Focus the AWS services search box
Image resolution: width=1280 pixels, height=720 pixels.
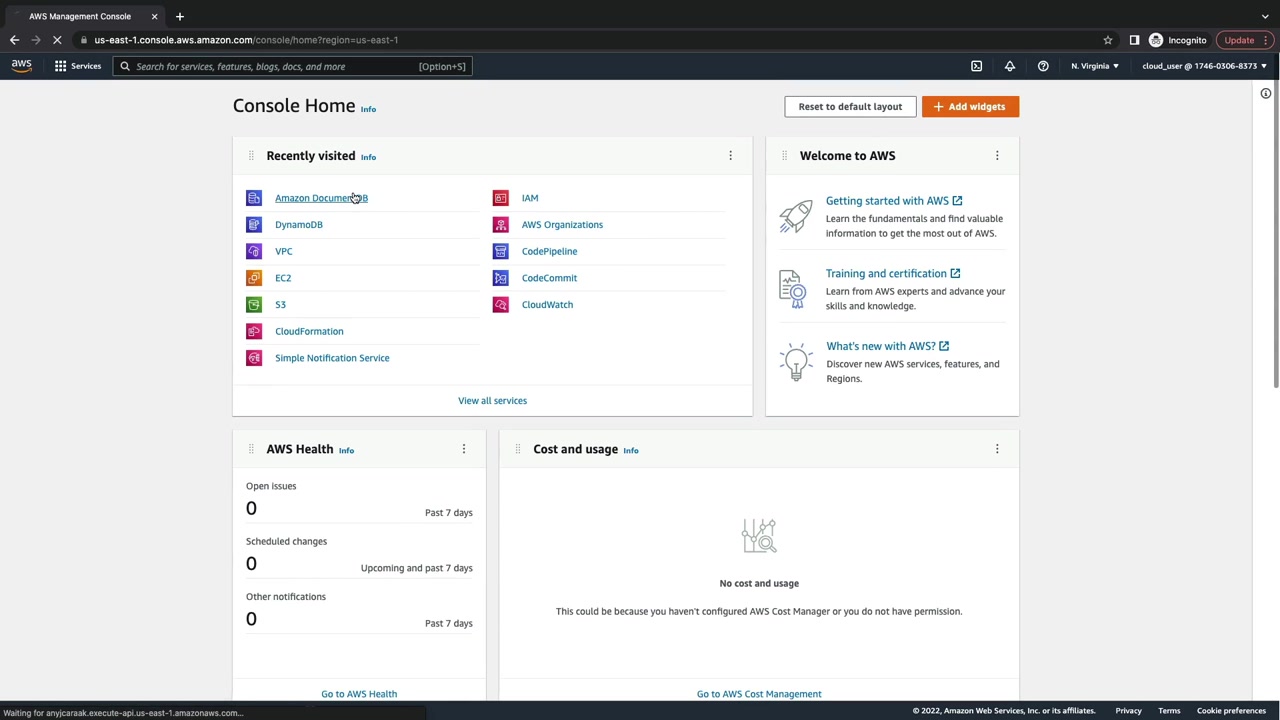coord(292,66)
